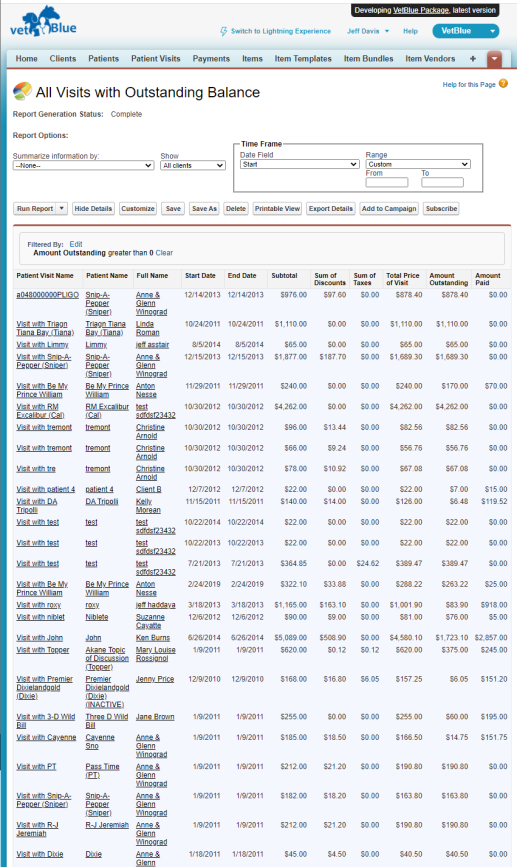517x867 pixels.
Task: Go to the Item Bundles tab
Action: click(x=368, y=59)
